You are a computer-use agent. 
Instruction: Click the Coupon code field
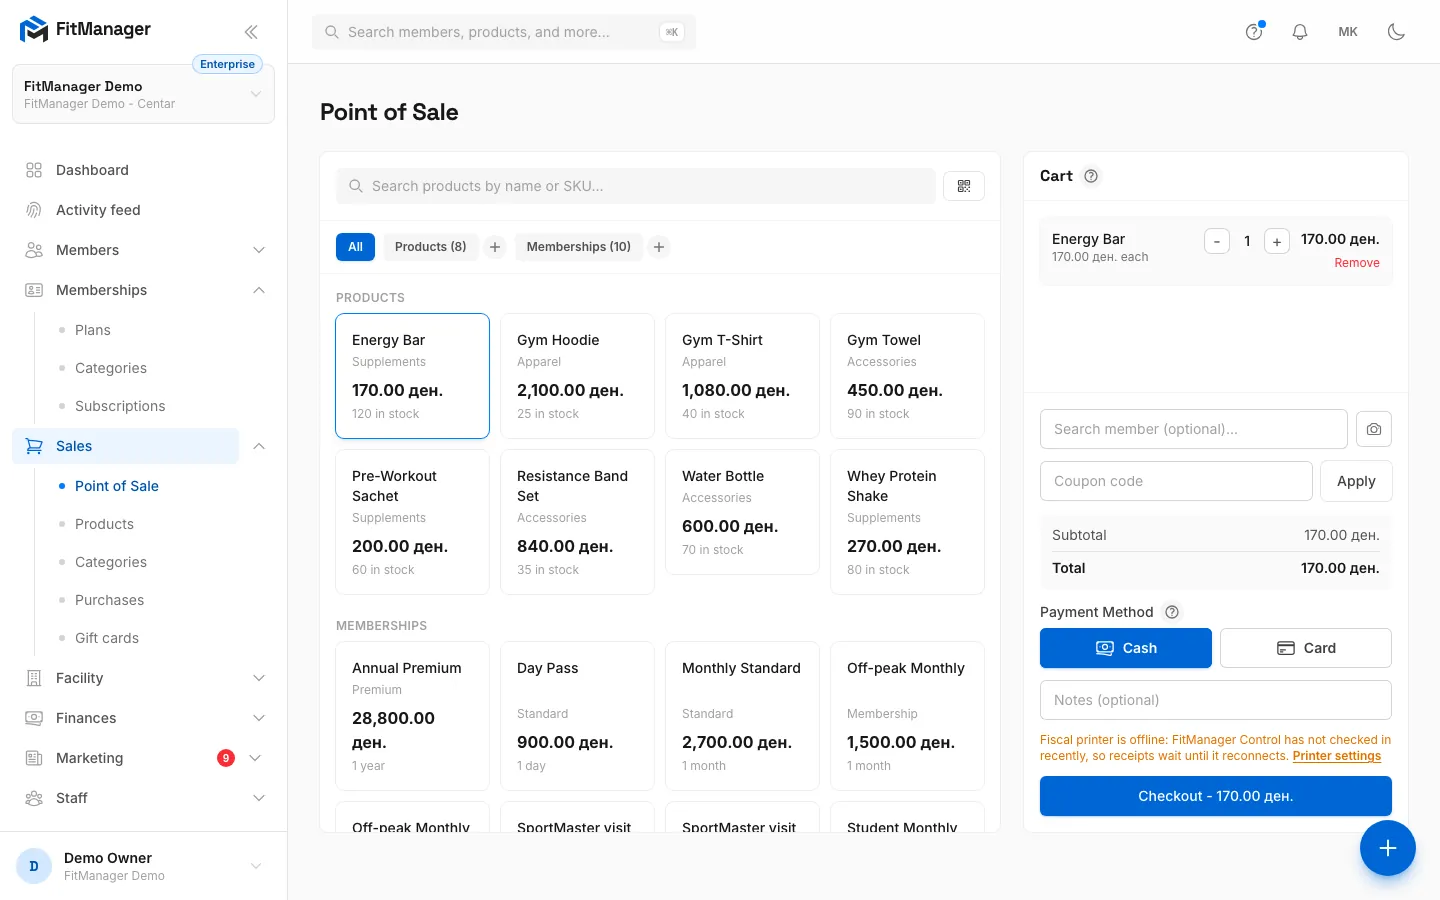click(x=1176, y=481)
